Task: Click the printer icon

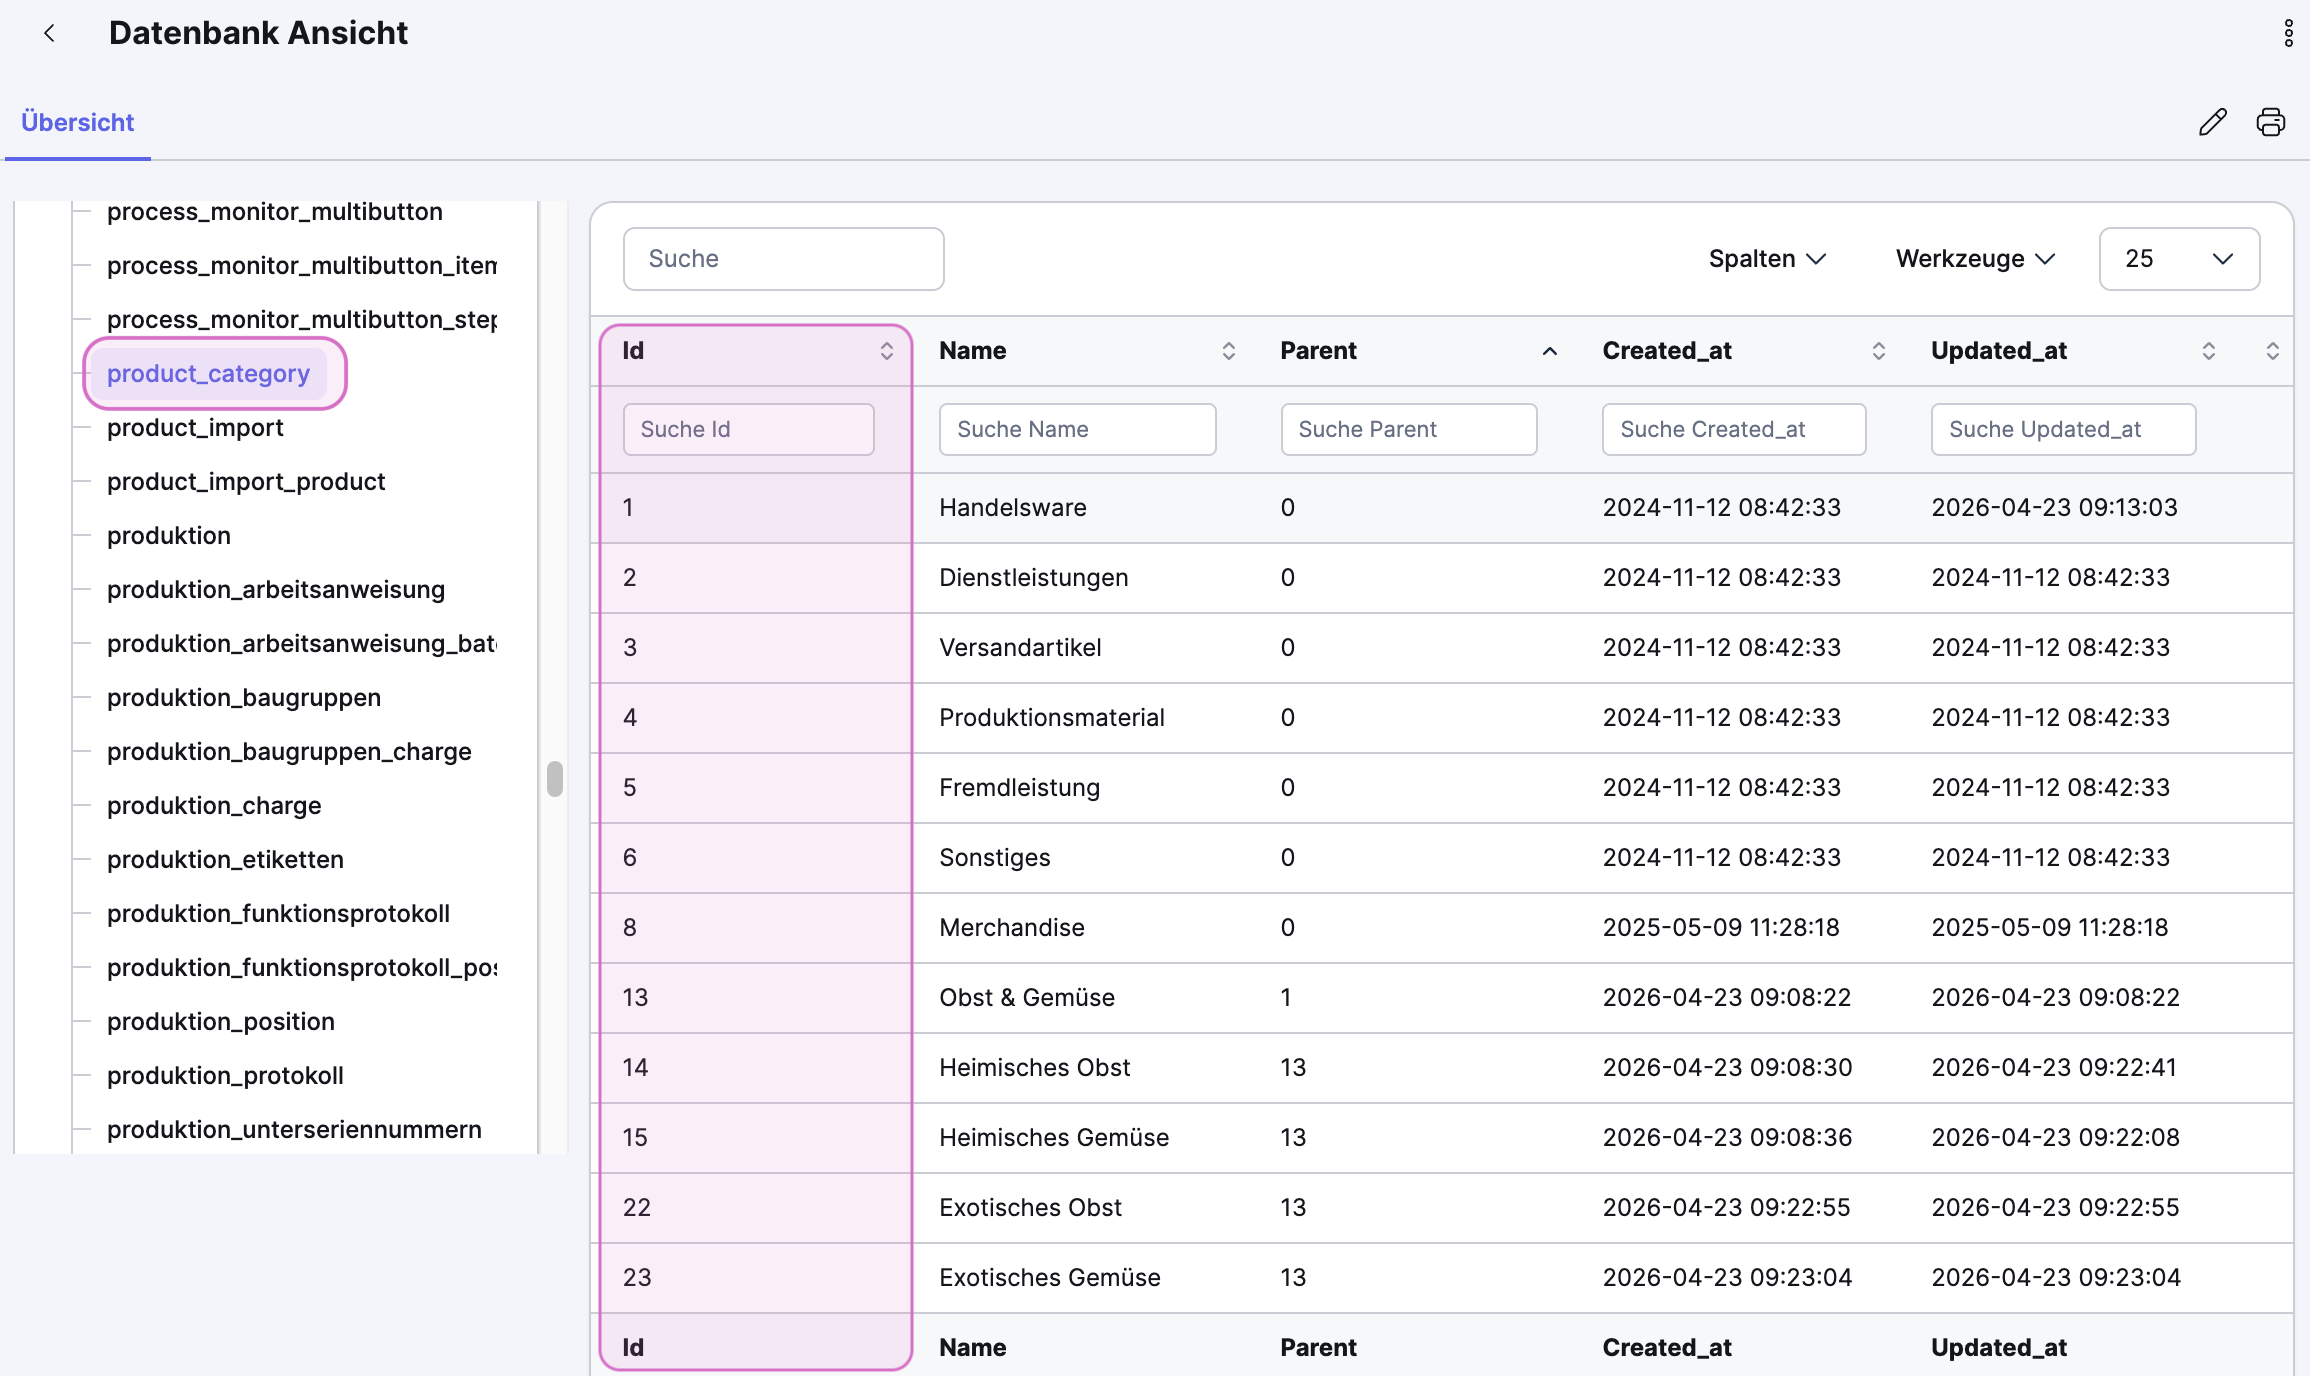Action: [x=2271, y=122]
